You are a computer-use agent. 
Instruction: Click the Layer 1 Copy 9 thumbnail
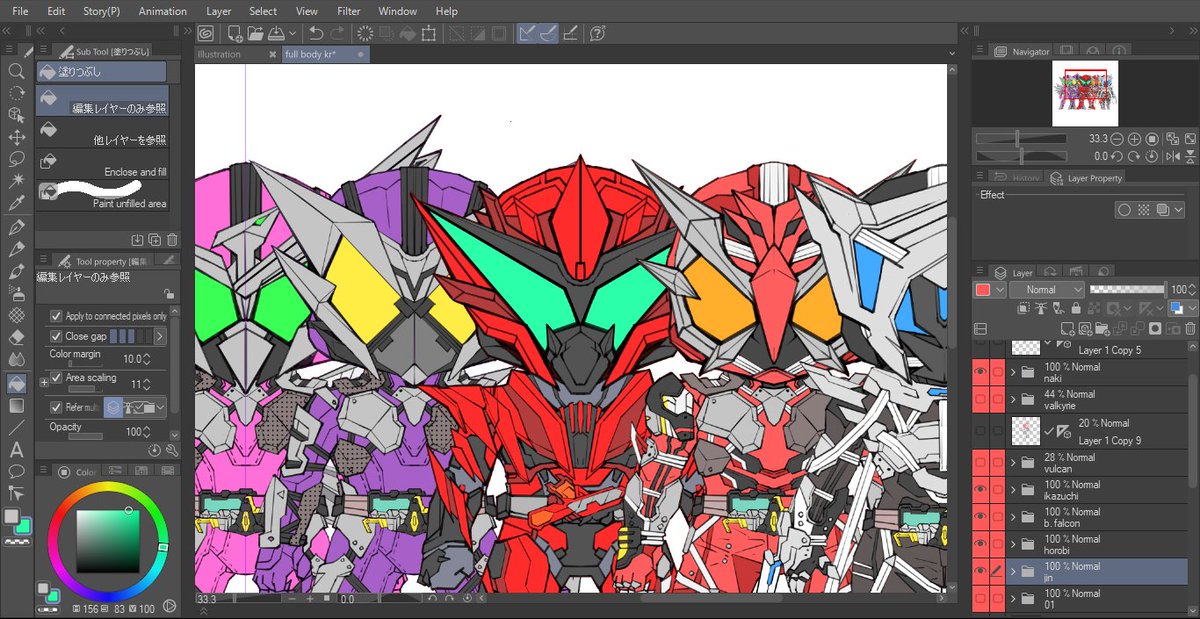[x=1027, y=430]
